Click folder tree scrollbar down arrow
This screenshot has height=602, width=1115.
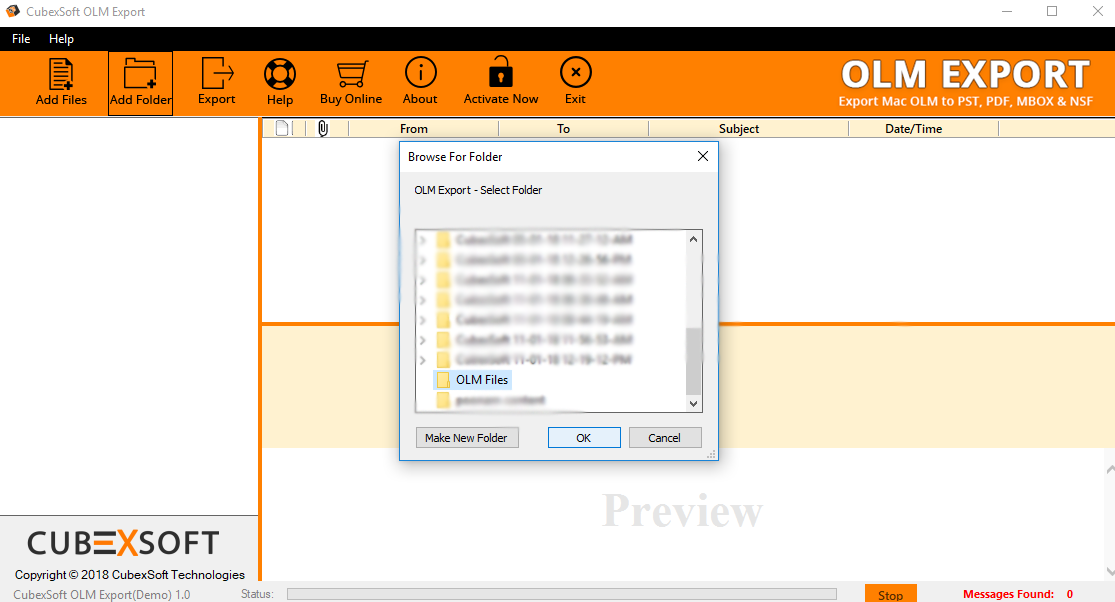pyautogui.click(x=693, y=403)
